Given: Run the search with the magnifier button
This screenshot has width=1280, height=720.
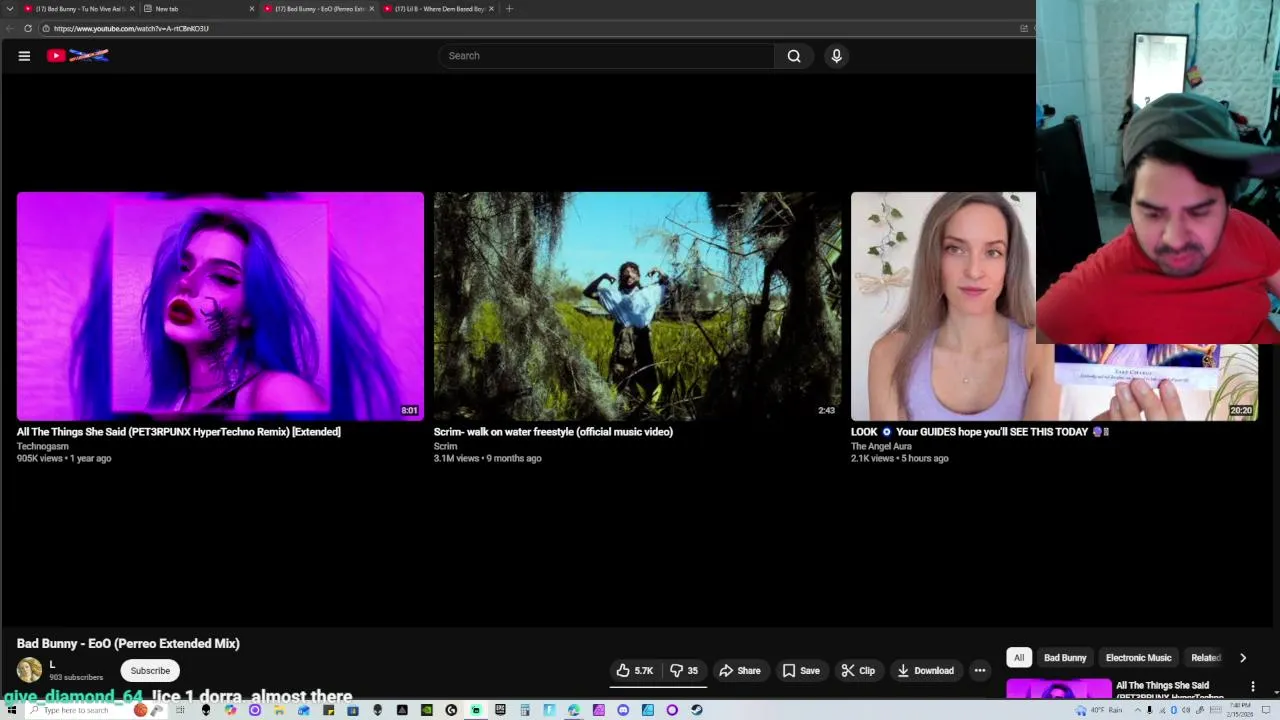Looking at the screenshot, I should coord(794,56).
